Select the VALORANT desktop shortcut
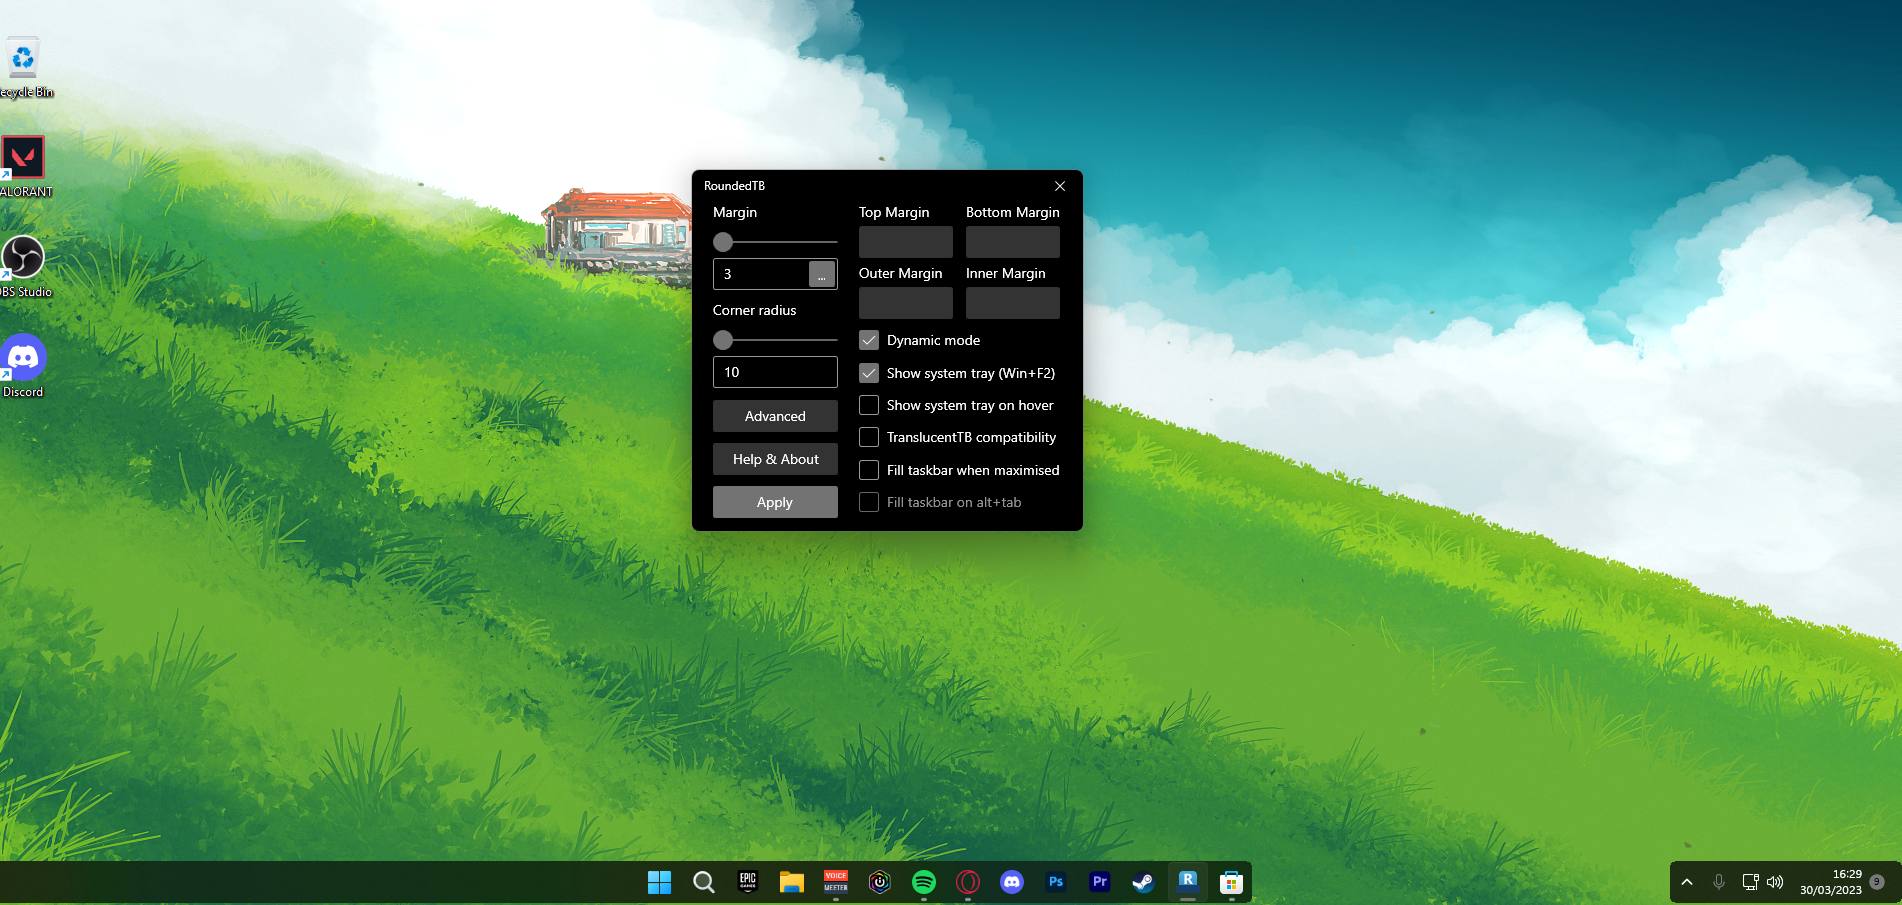 pyautogui.click(x=24, y=167)
